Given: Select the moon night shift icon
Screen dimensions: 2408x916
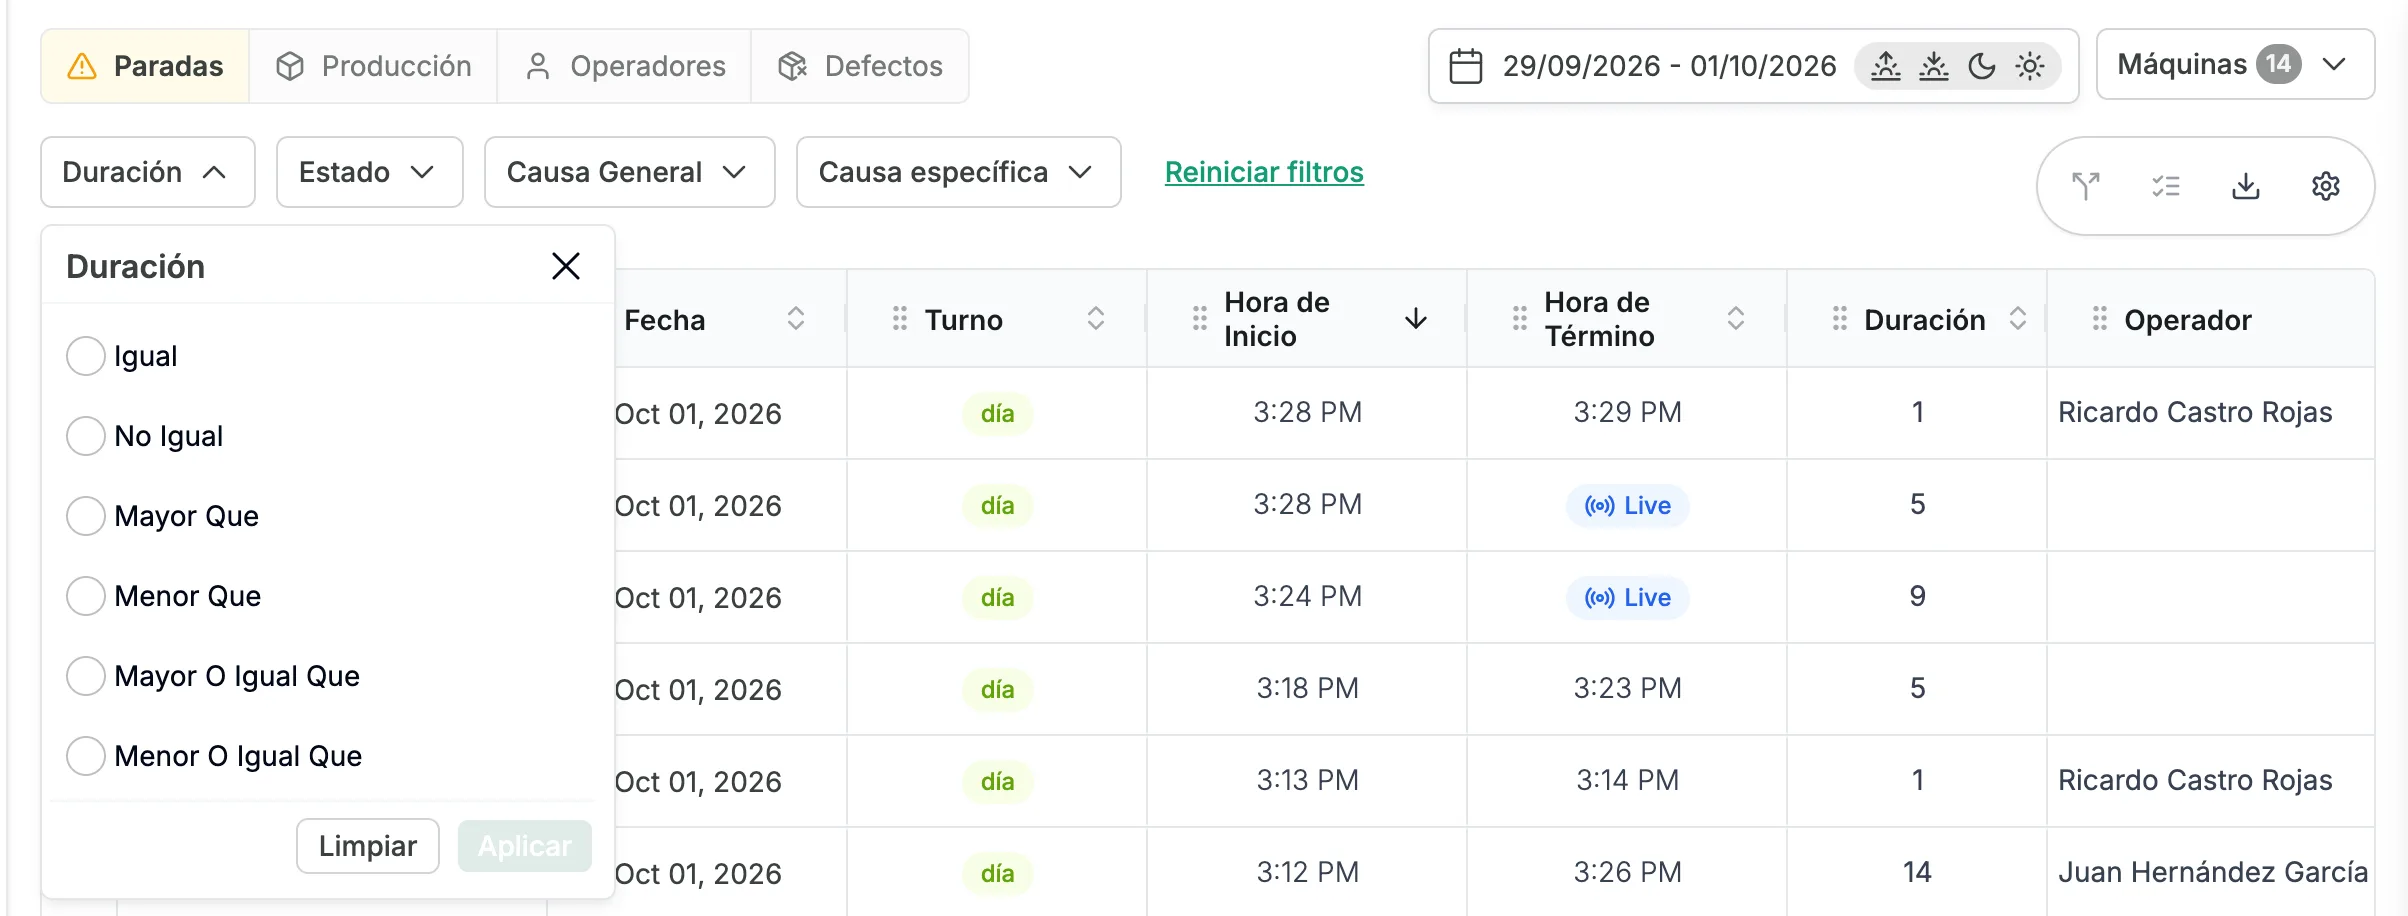Looking at the screenshot, I should pyautogui.click(x=1982, y=66).
